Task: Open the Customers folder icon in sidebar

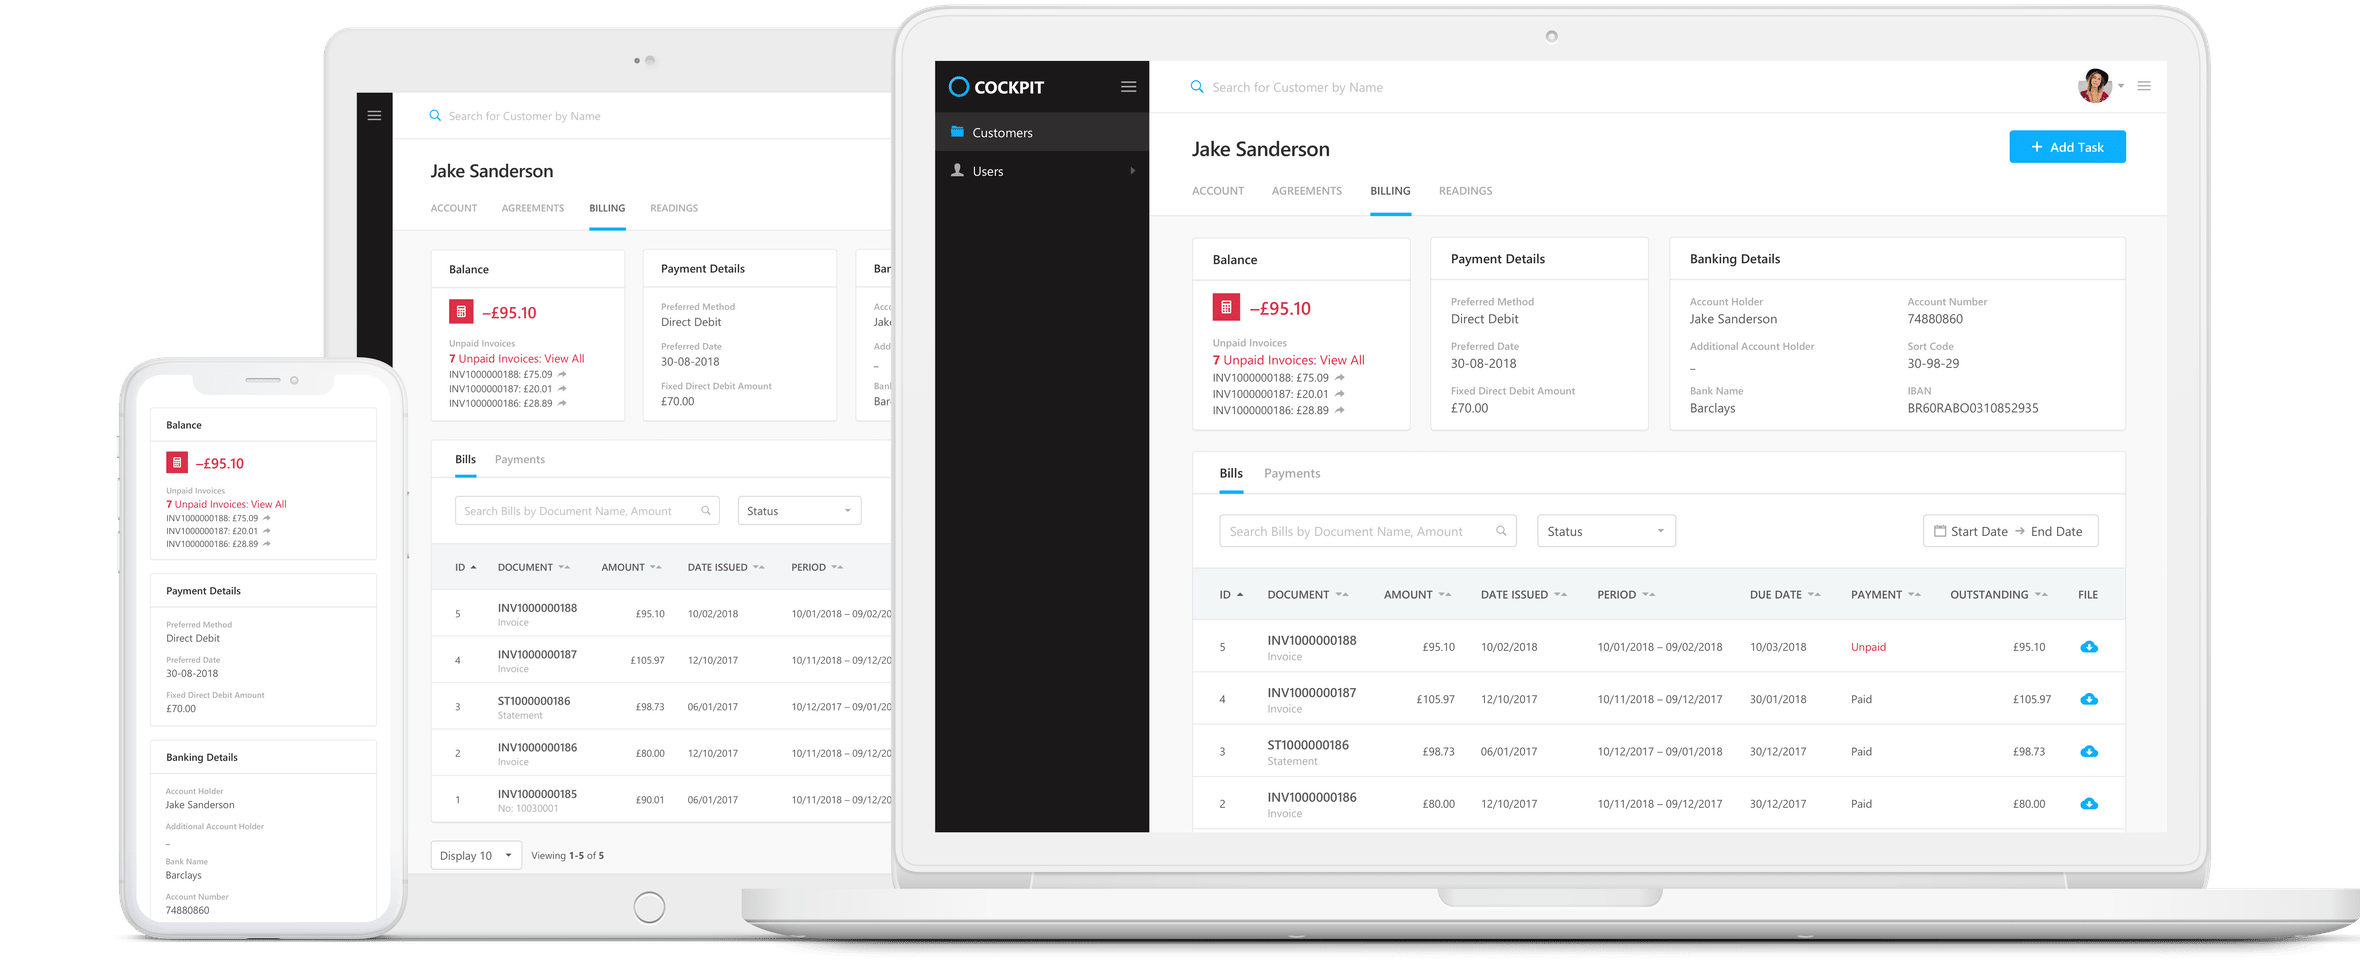Action: [957, 131]
